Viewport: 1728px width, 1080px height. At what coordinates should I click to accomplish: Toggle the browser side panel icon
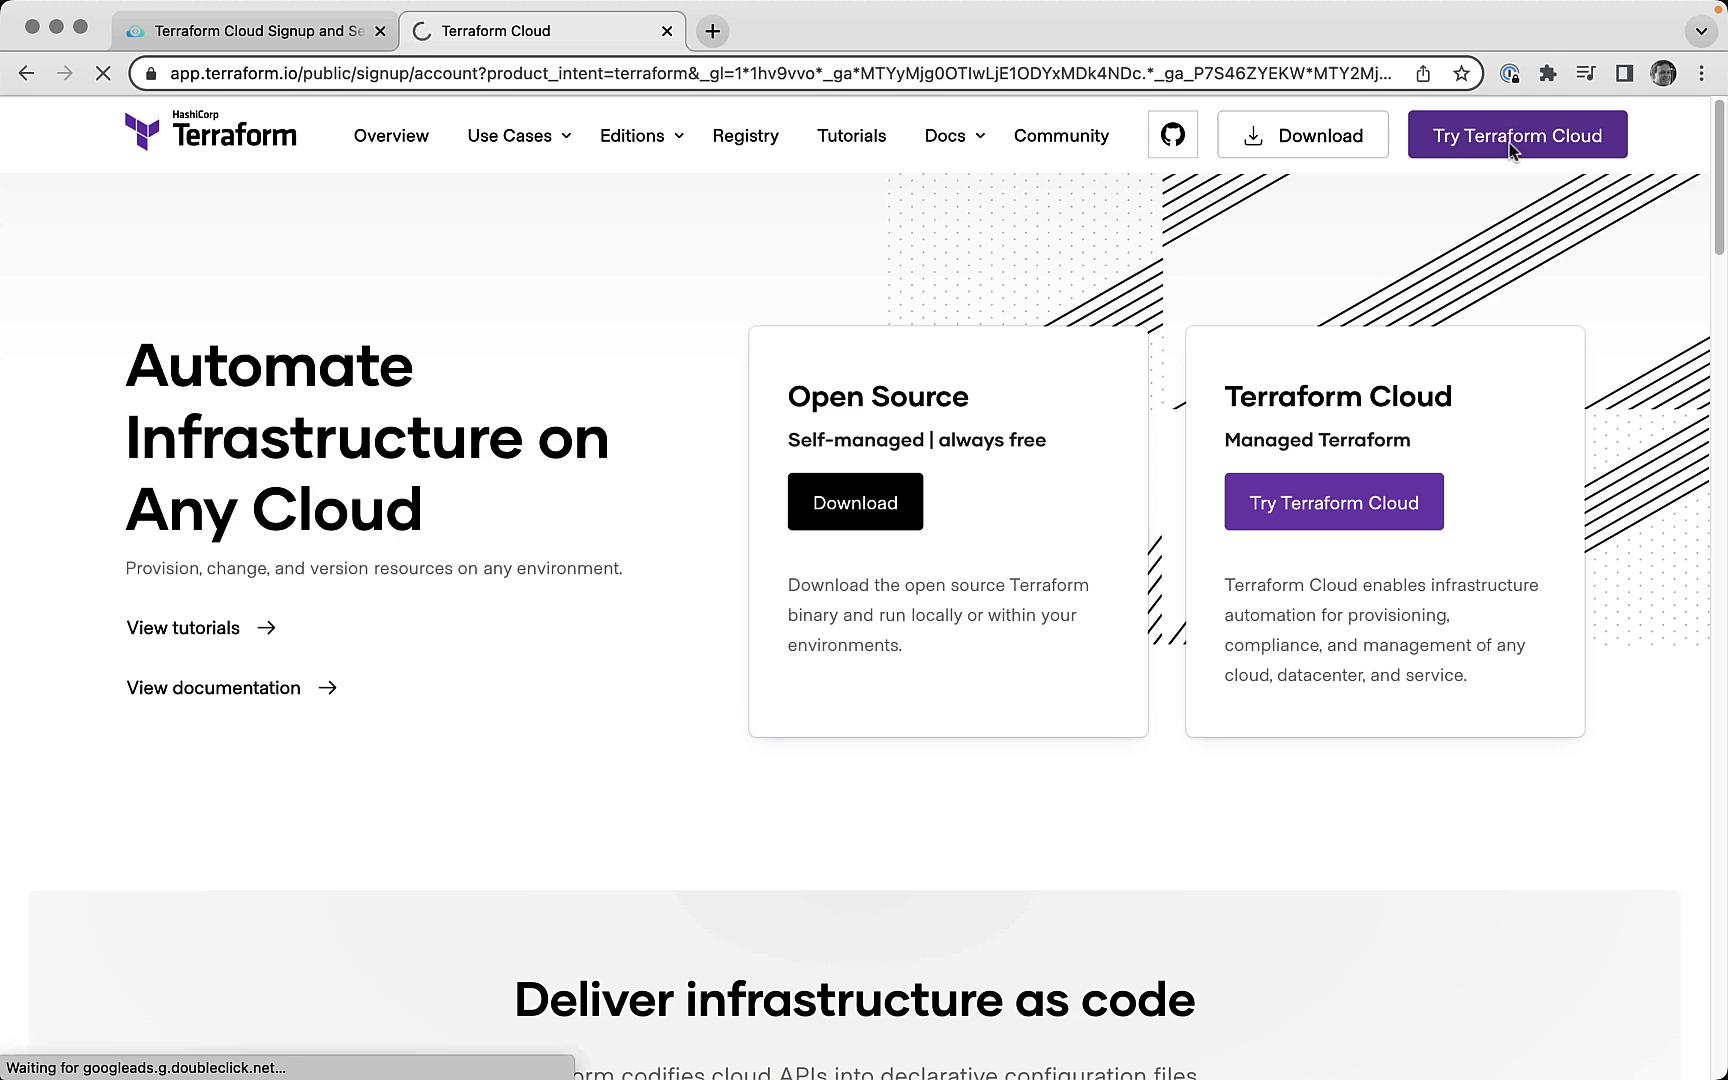[1624, 73]
